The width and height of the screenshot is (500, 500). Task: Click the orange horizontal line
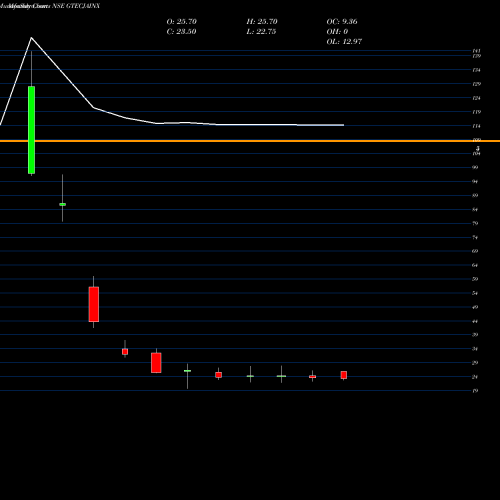[x=250, y=141]
